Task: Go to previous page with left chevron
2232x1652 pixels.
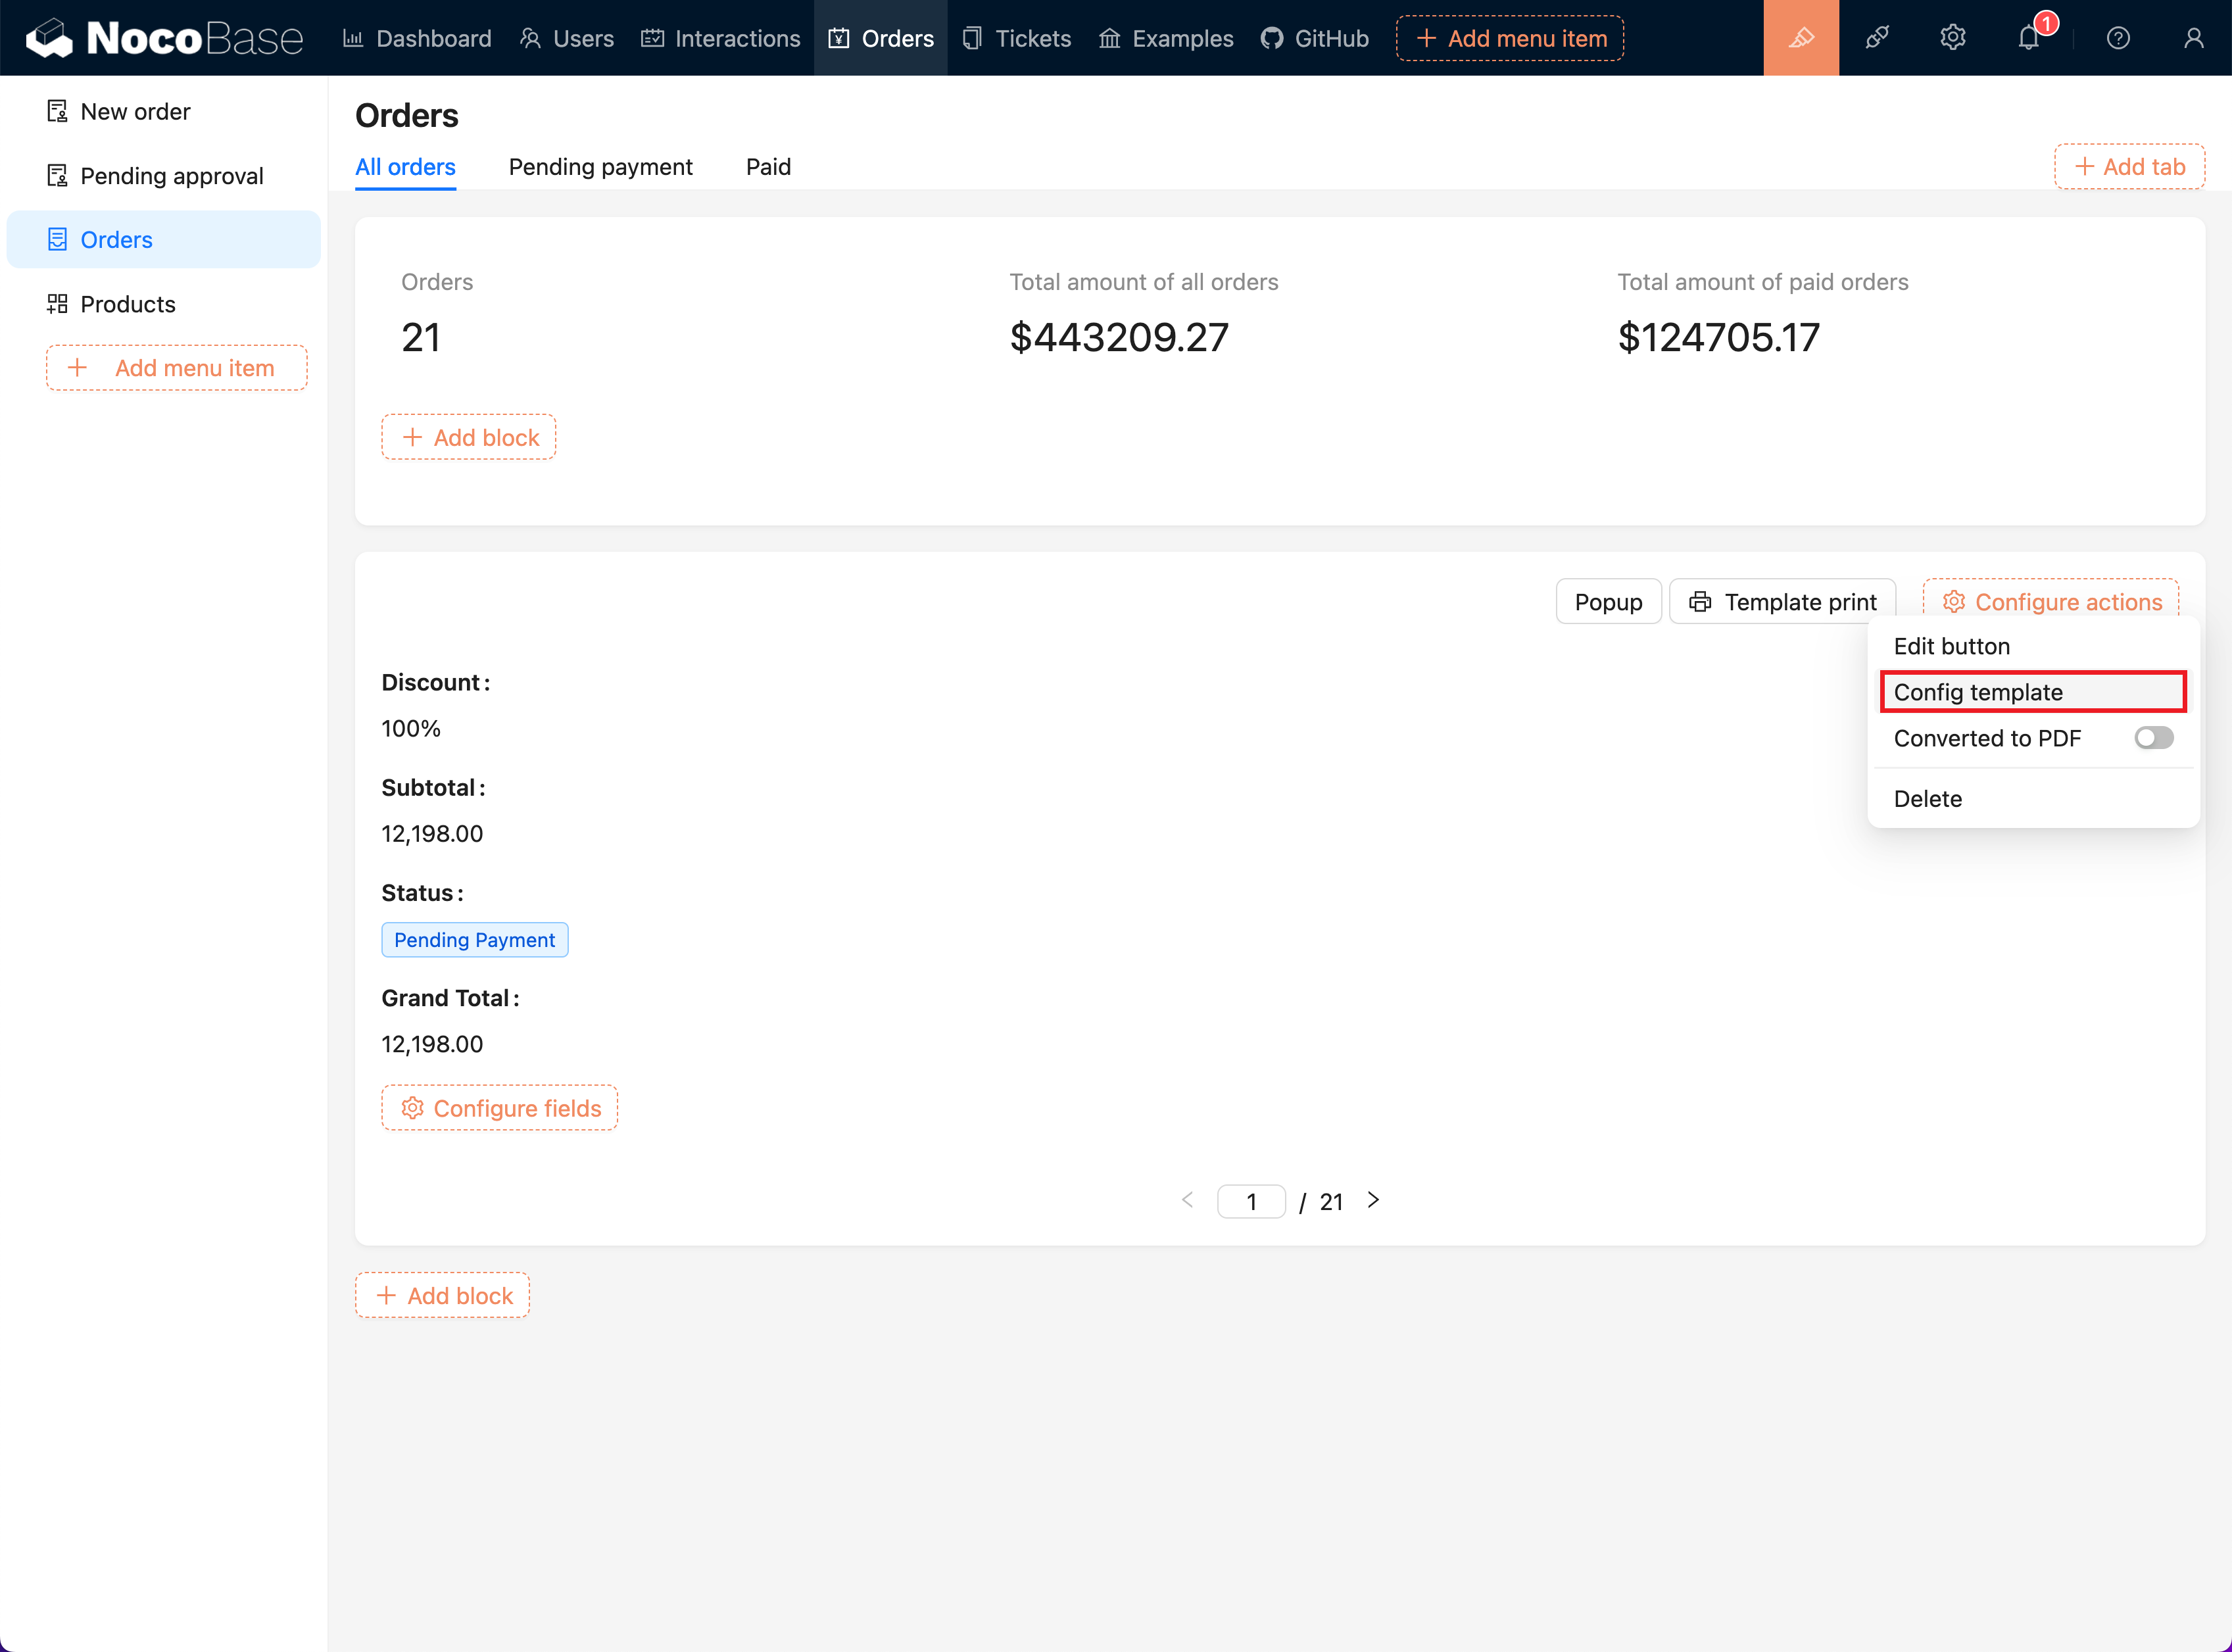Action: [1187, 1200]
